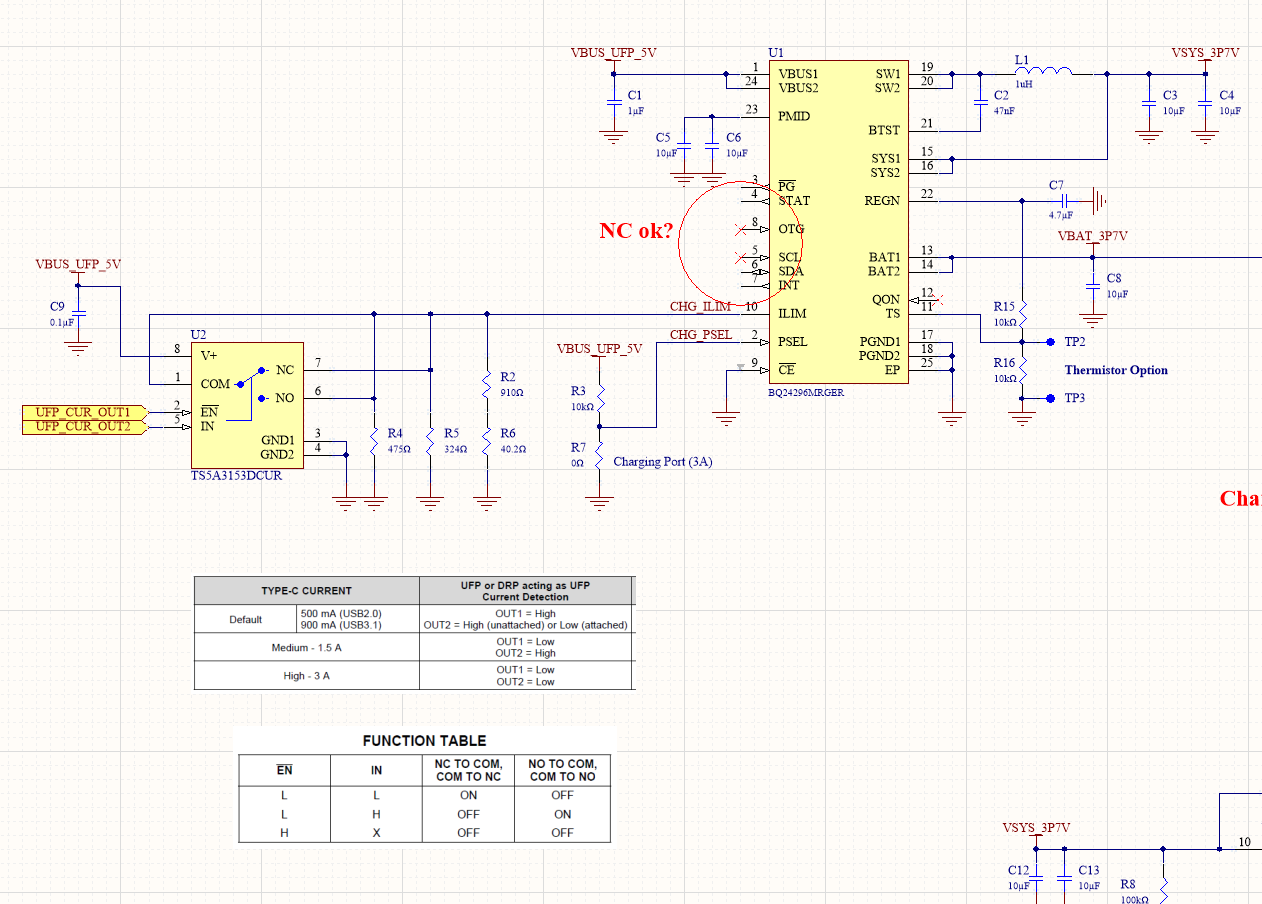Viewport: 1262px width, 904px height.
Task: Select the C9 0.1µF capacitor
Action: pos(79,313)
